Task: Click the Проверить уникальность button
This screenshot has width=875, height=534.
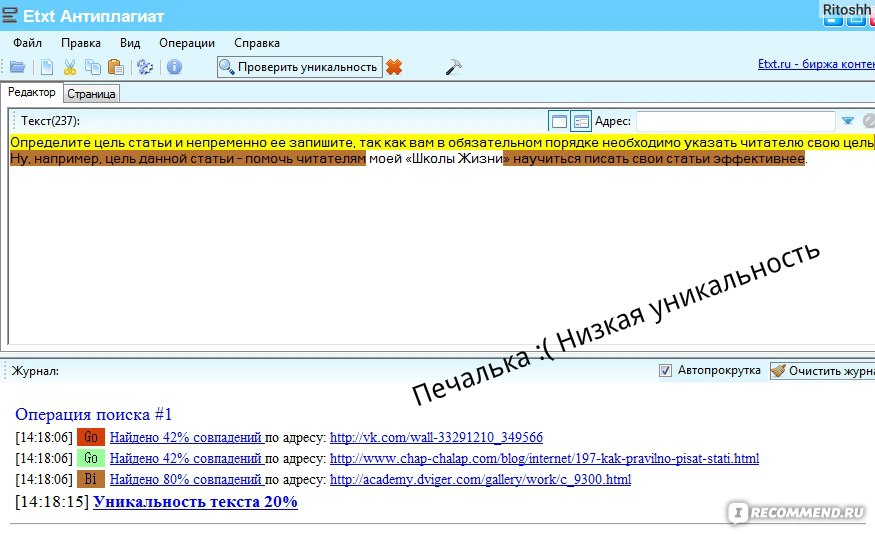Action: click(x=300, y=67)
